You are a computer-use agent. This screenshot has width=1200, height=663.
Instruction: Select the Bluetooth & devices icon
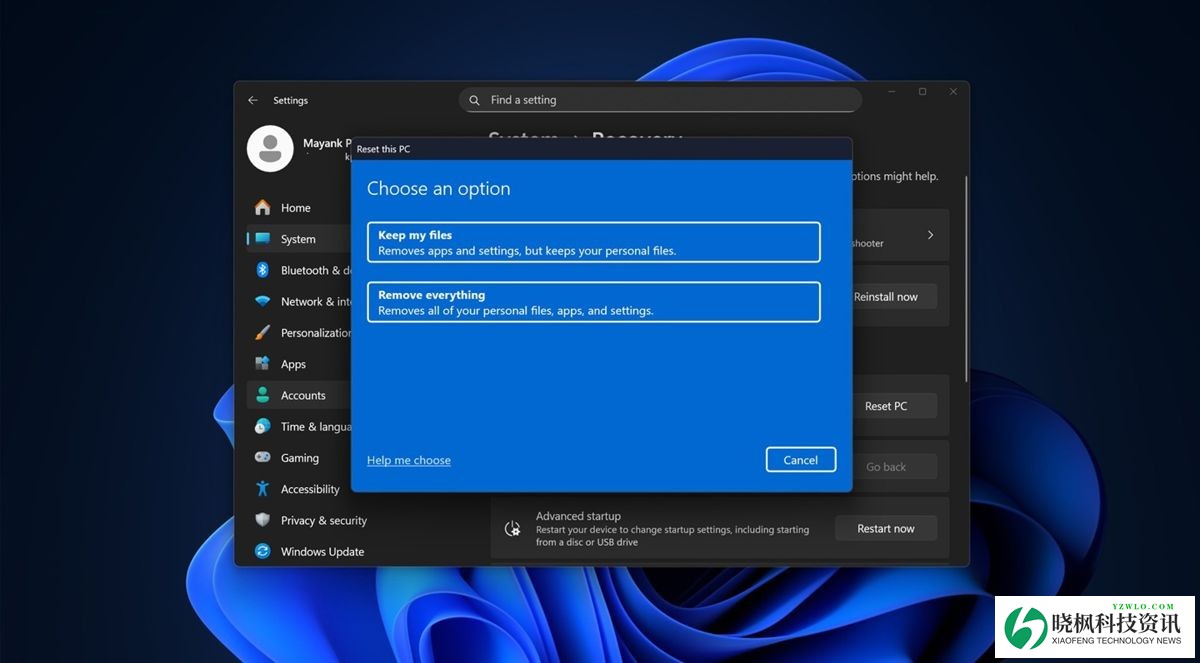[262, 270]
